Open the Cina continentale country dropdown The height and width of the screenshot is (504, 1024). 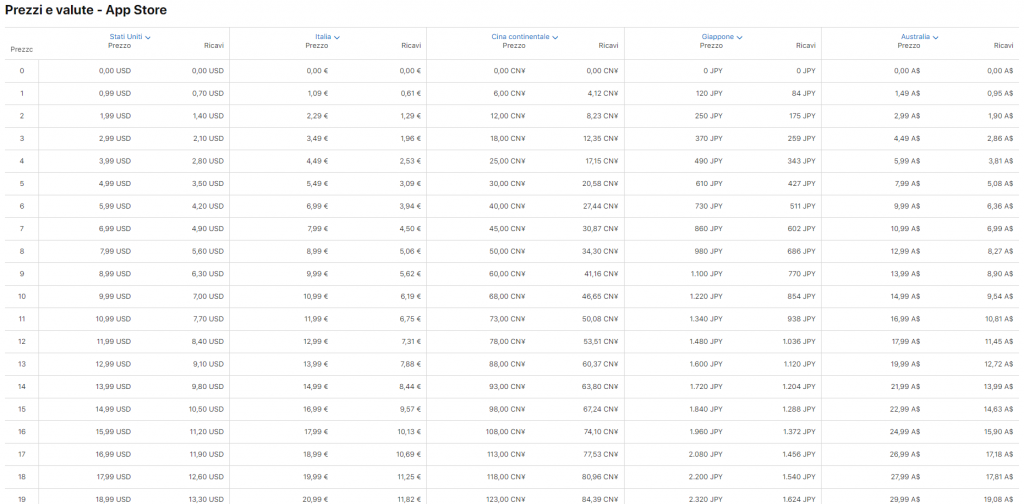[524, 37]
